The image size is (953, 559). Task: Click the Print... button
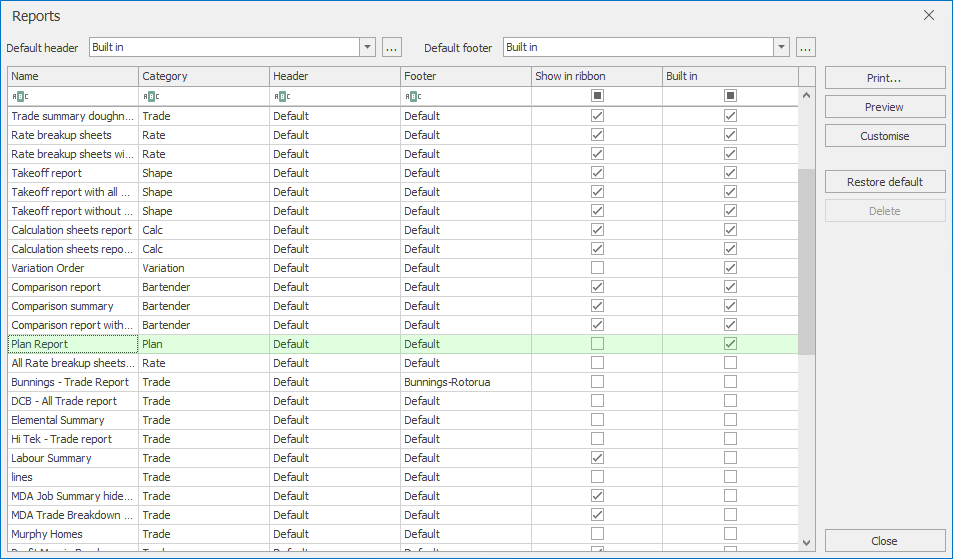coord(884,78)
